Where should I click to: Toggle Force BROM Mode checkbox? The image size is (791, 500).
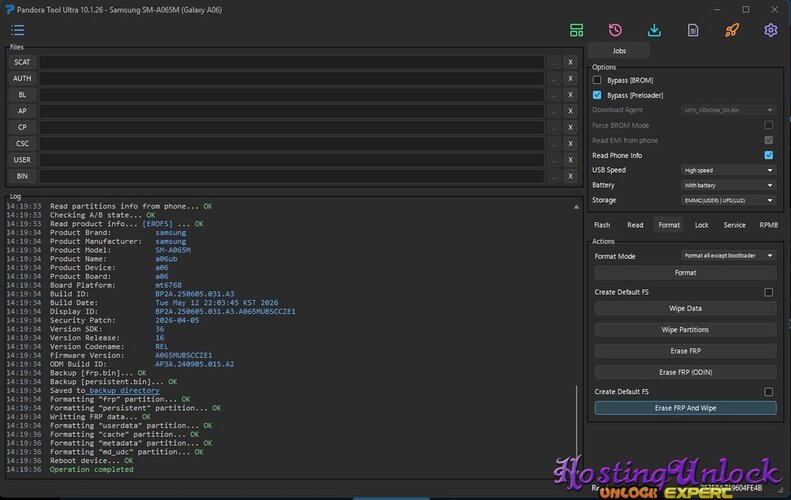(768, 125)
